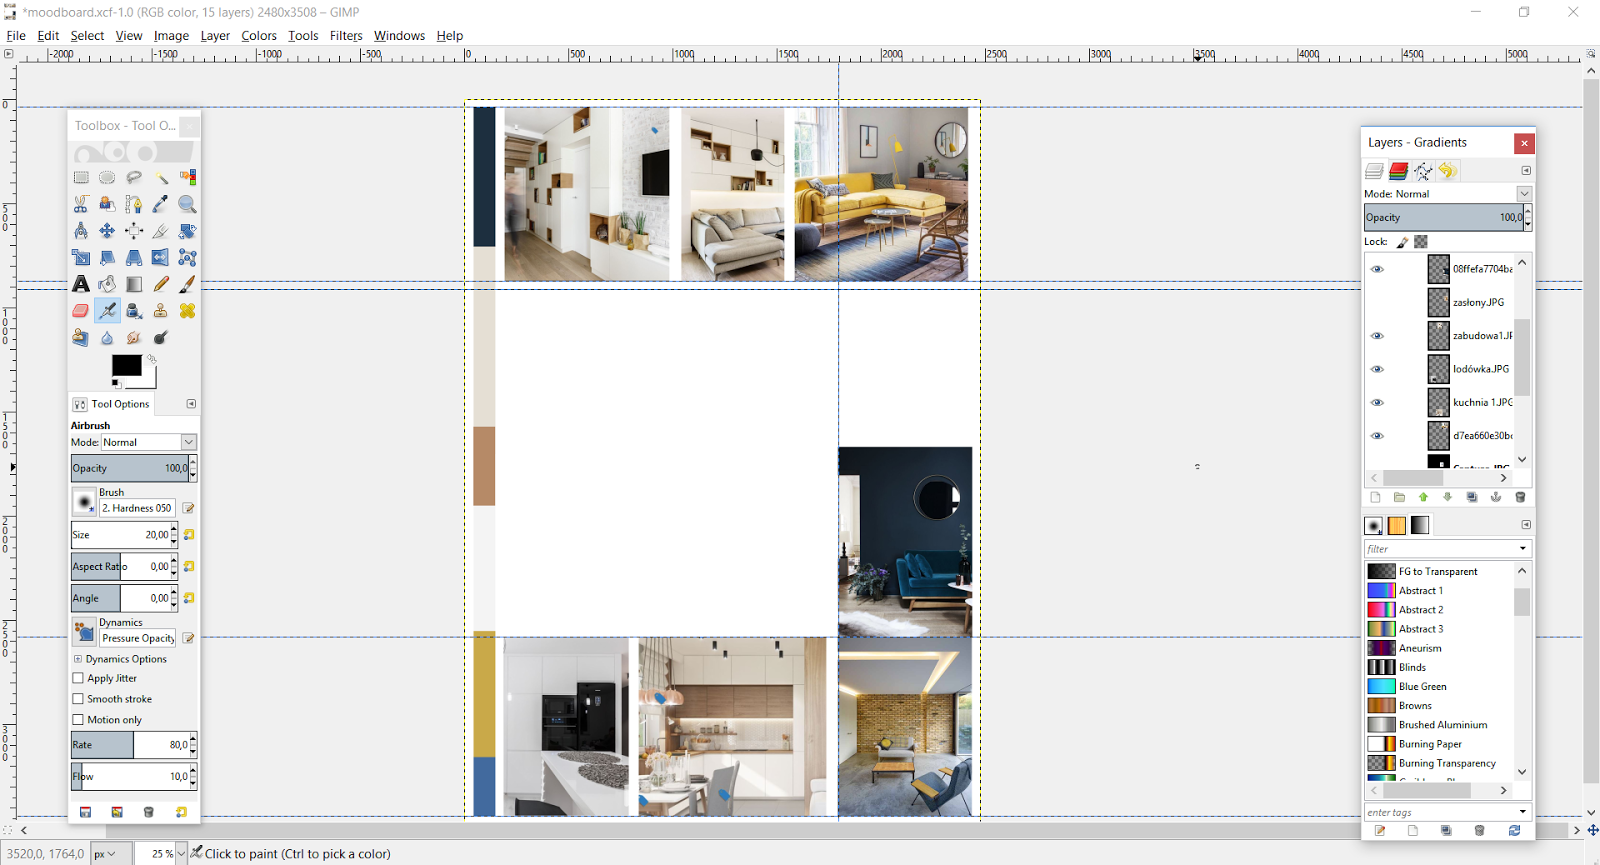Select the Zoom magnifier tool
Screen dimensions: 1600x865
[187, 204]
